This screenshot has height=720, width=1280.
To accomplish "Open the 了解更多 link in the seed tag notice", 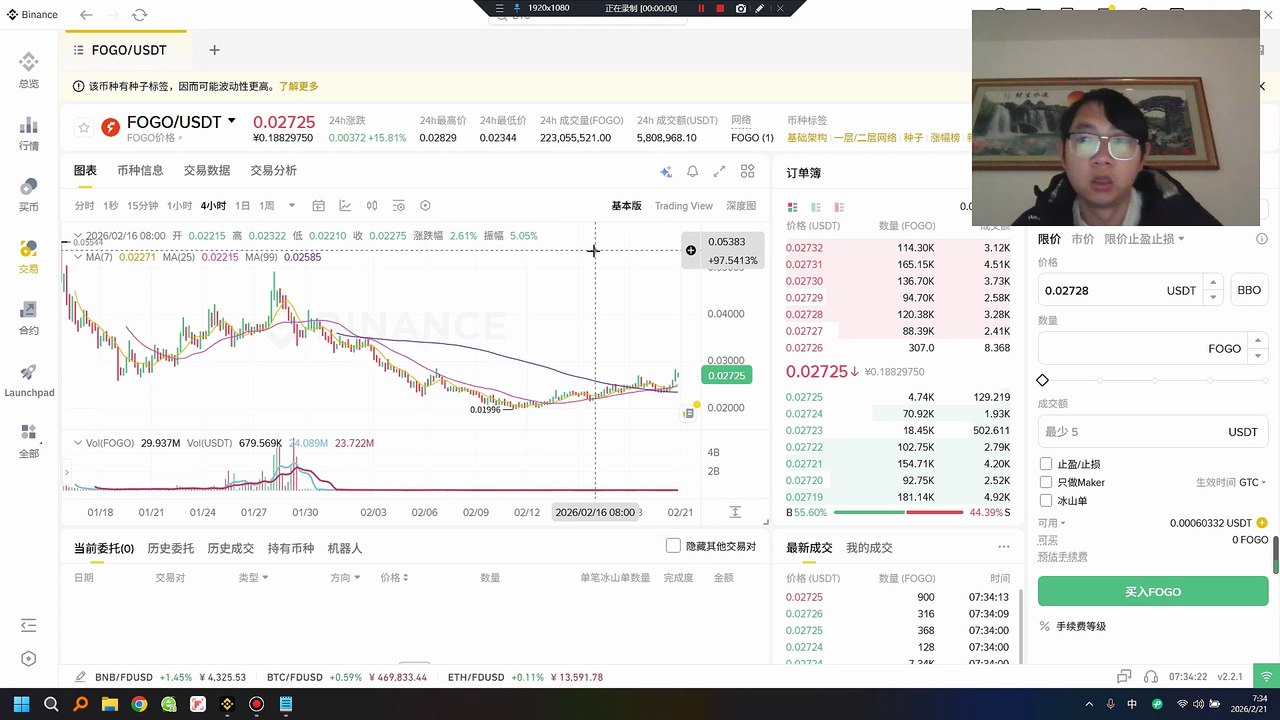I will click(298, 86).
